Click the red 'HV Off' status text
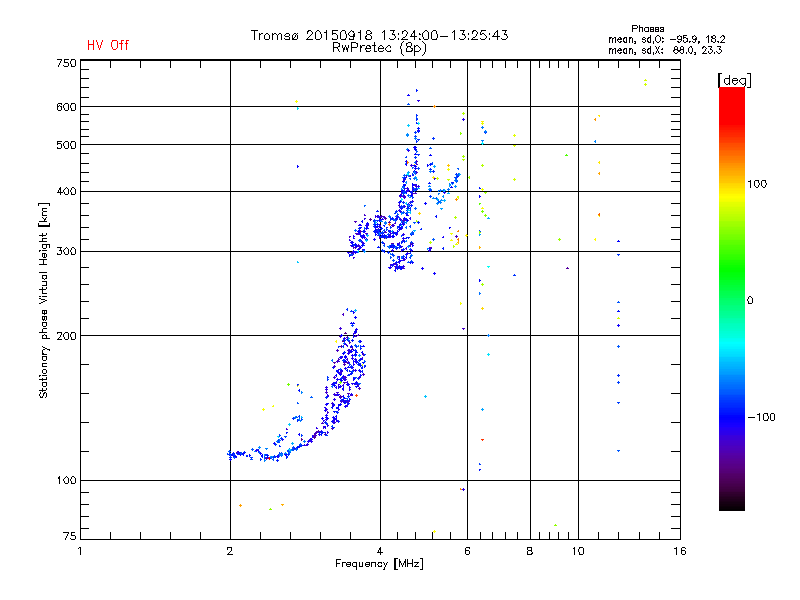 [108, 45]
